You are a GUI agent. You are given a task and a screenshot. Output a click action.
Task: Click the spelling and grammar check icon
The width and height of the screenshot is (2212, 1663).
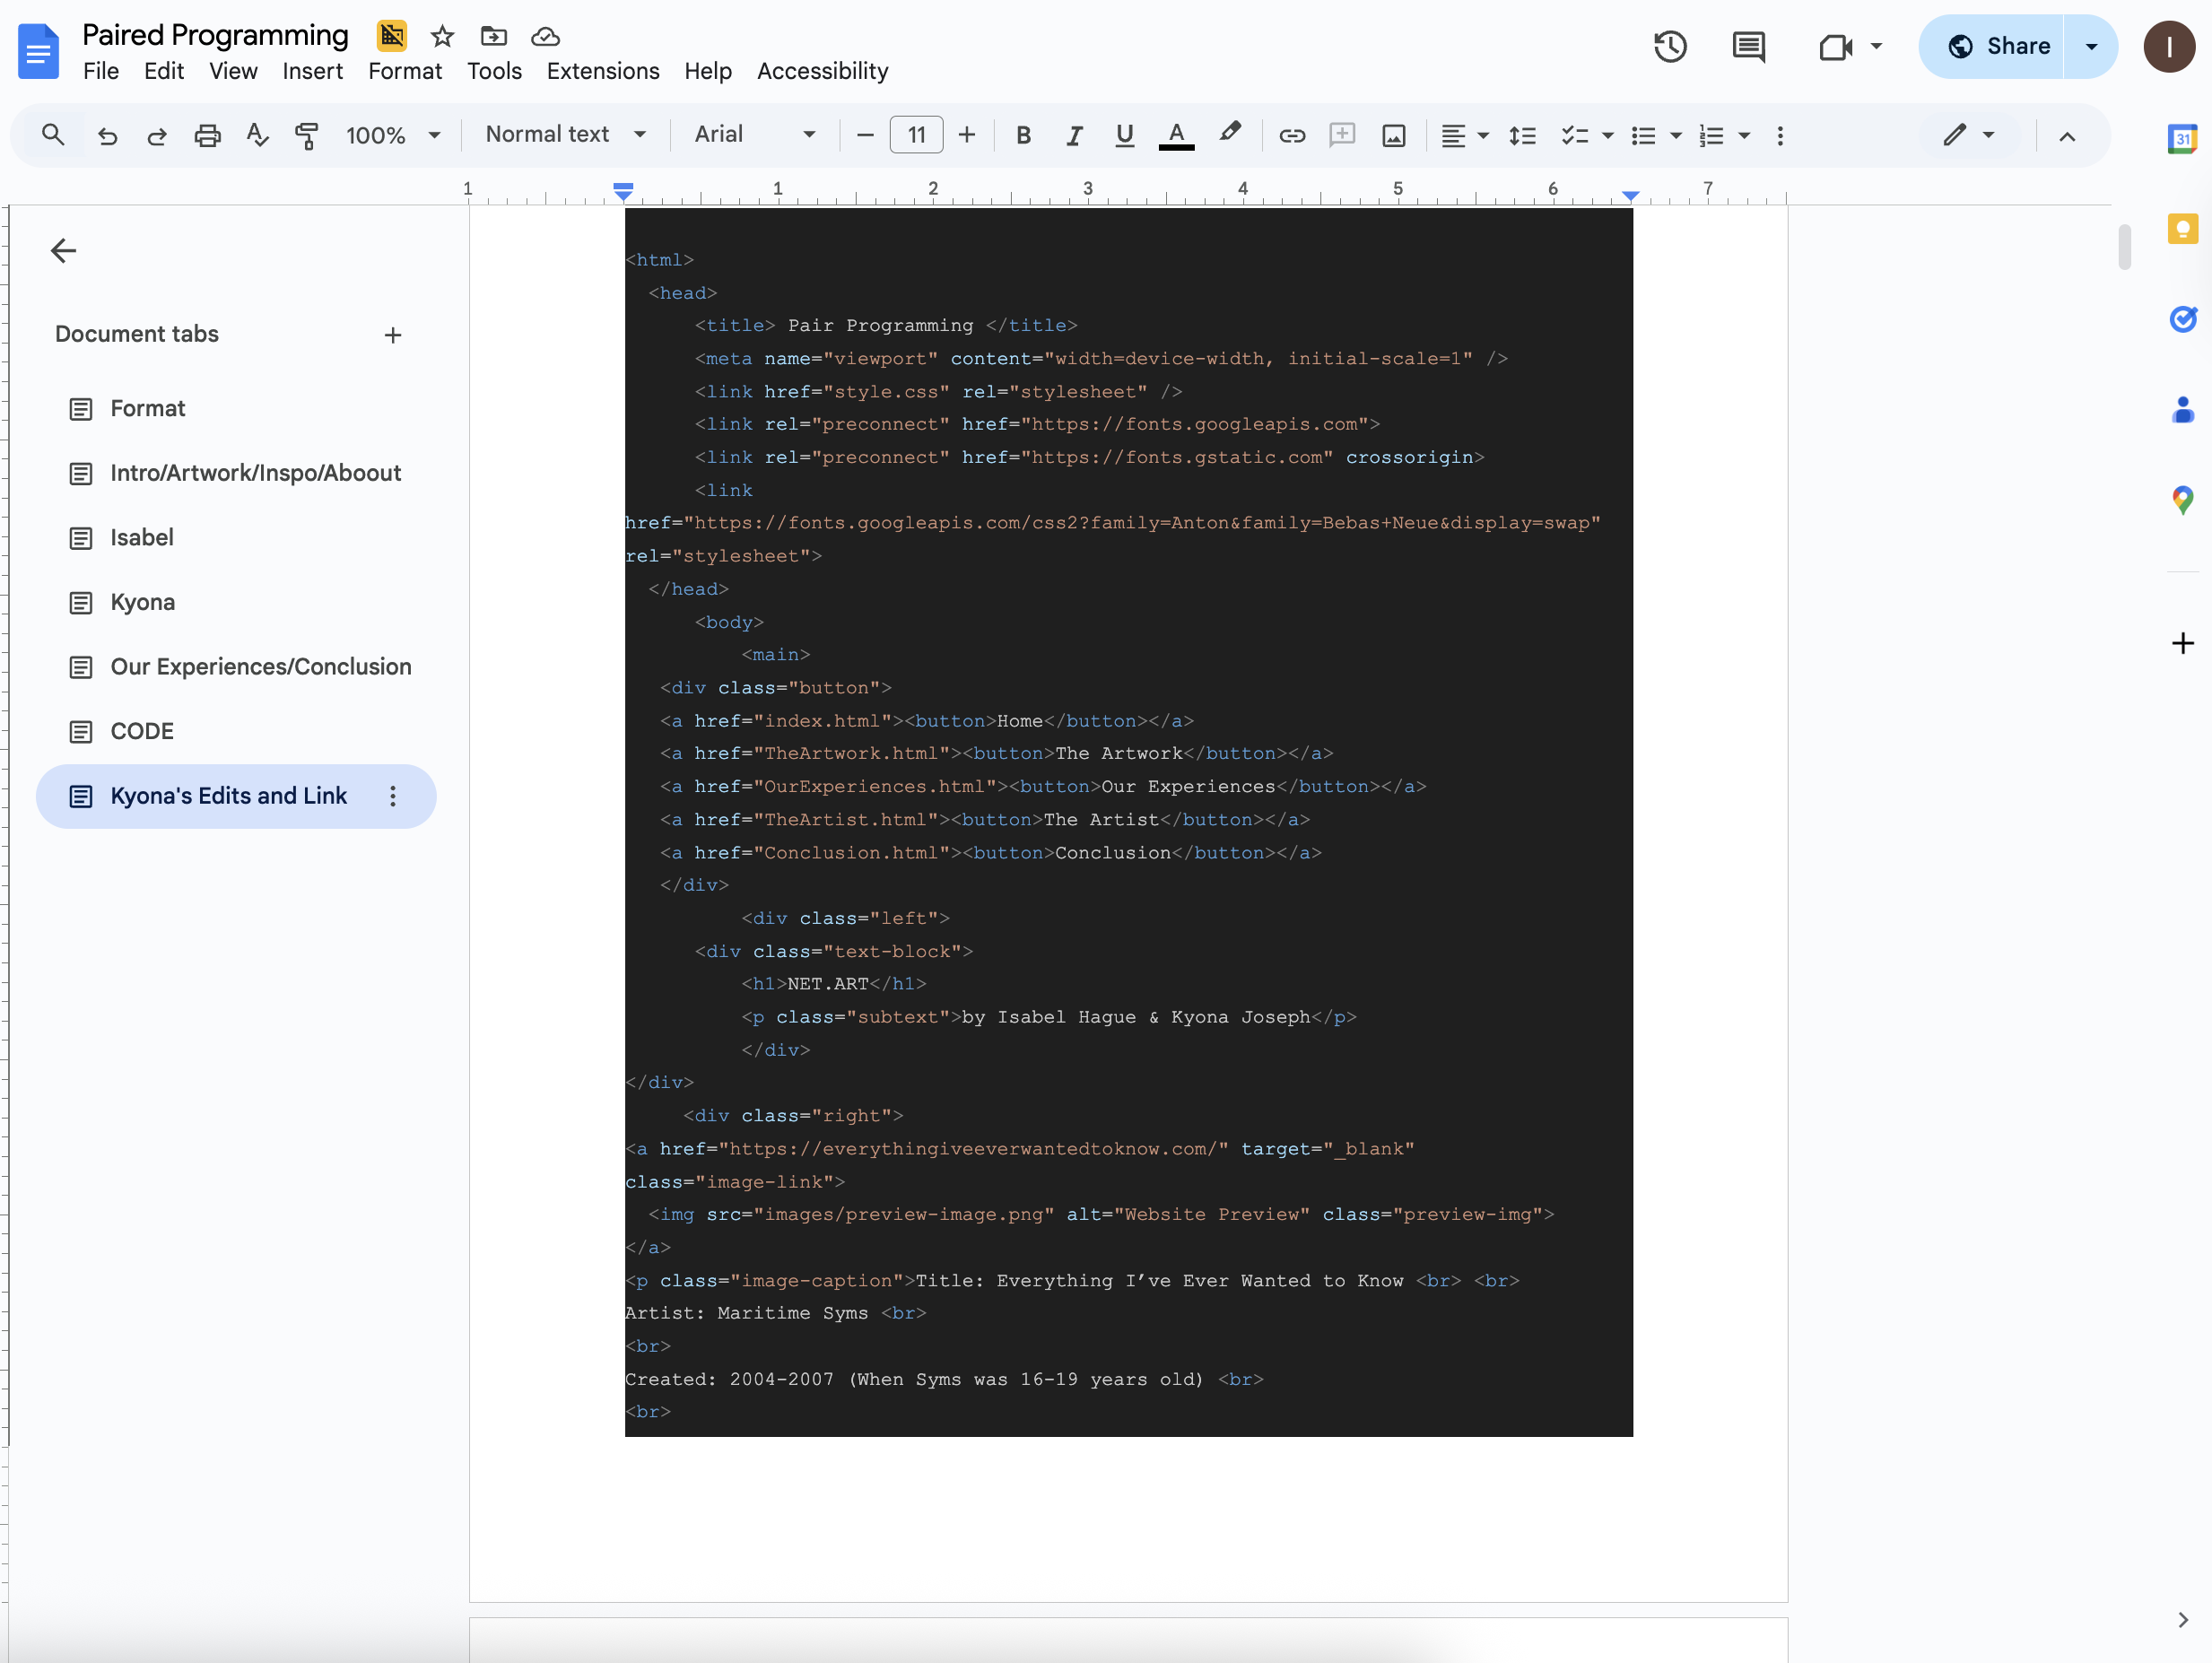coord(257,135)
